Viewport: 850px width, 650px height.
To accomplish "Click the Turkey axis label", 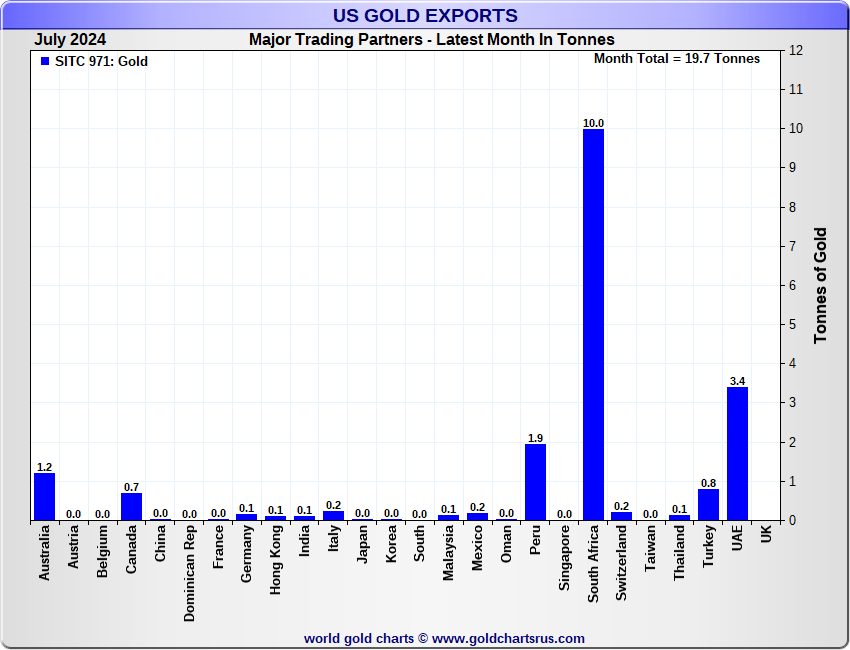I will pyautogui.click(x=709, y=546).
